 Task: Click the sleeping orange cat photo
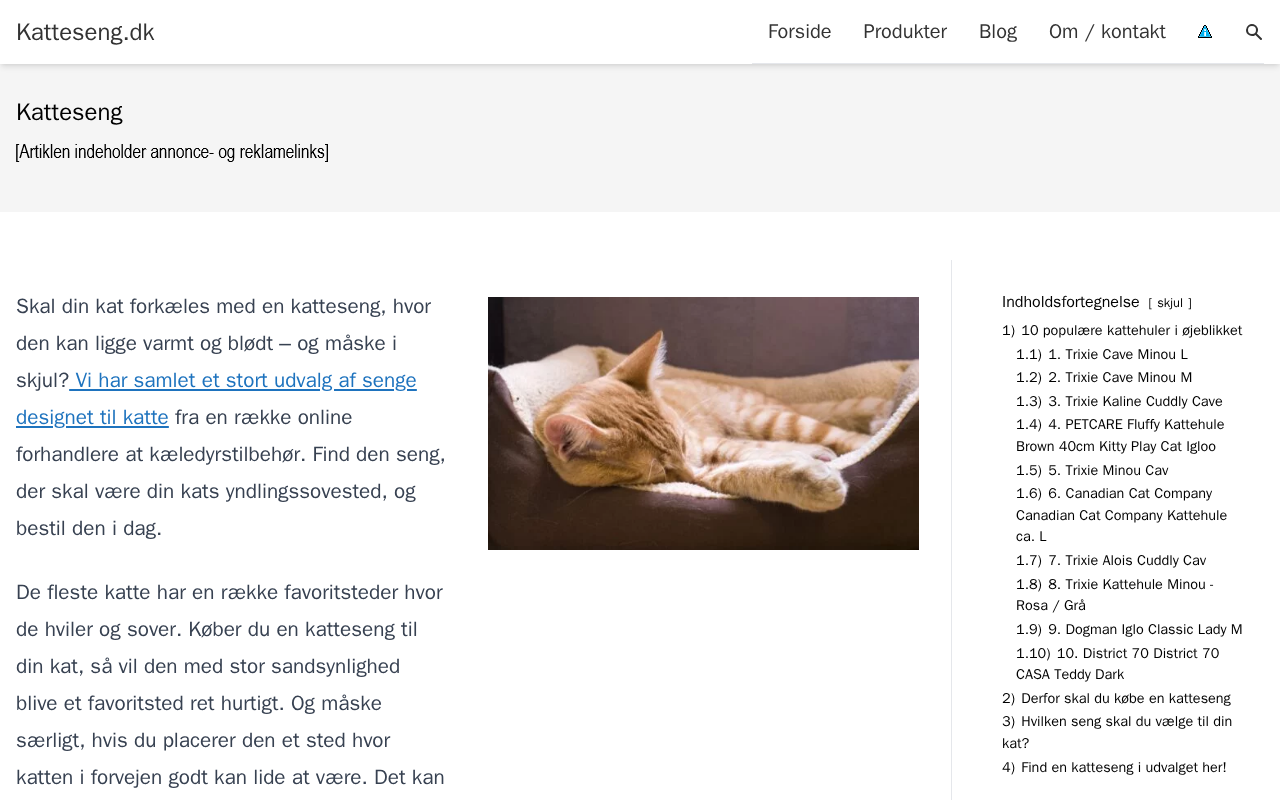tap(703, 423)
